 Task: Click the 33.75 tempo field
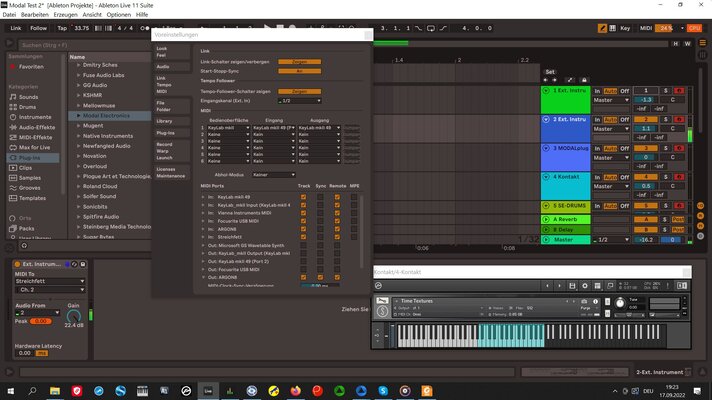point(82,28)
